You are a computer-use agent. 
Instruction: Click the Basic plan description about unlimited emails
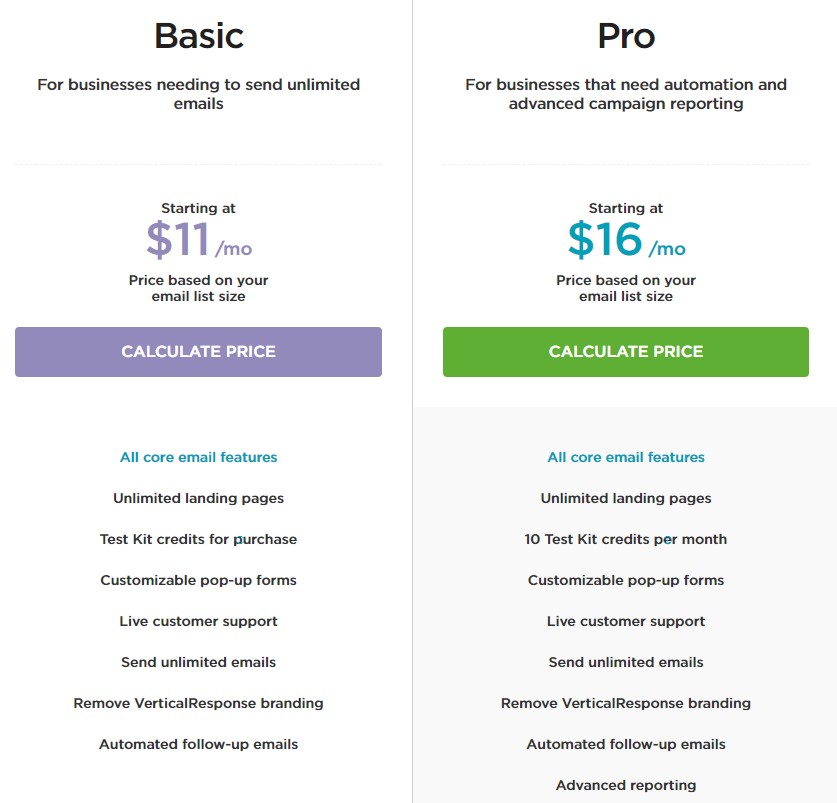pos(199,94)
